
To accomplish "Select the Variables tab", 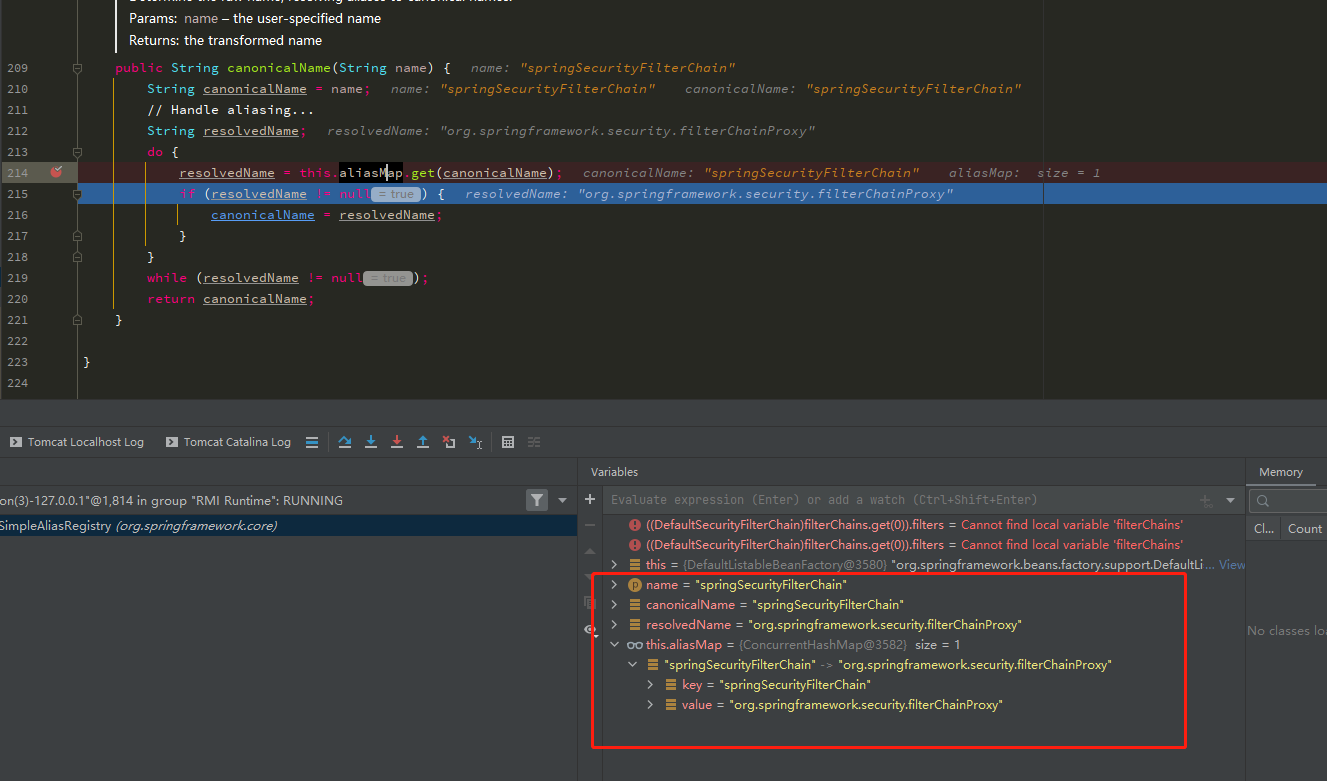I will [x=614, y=472].
